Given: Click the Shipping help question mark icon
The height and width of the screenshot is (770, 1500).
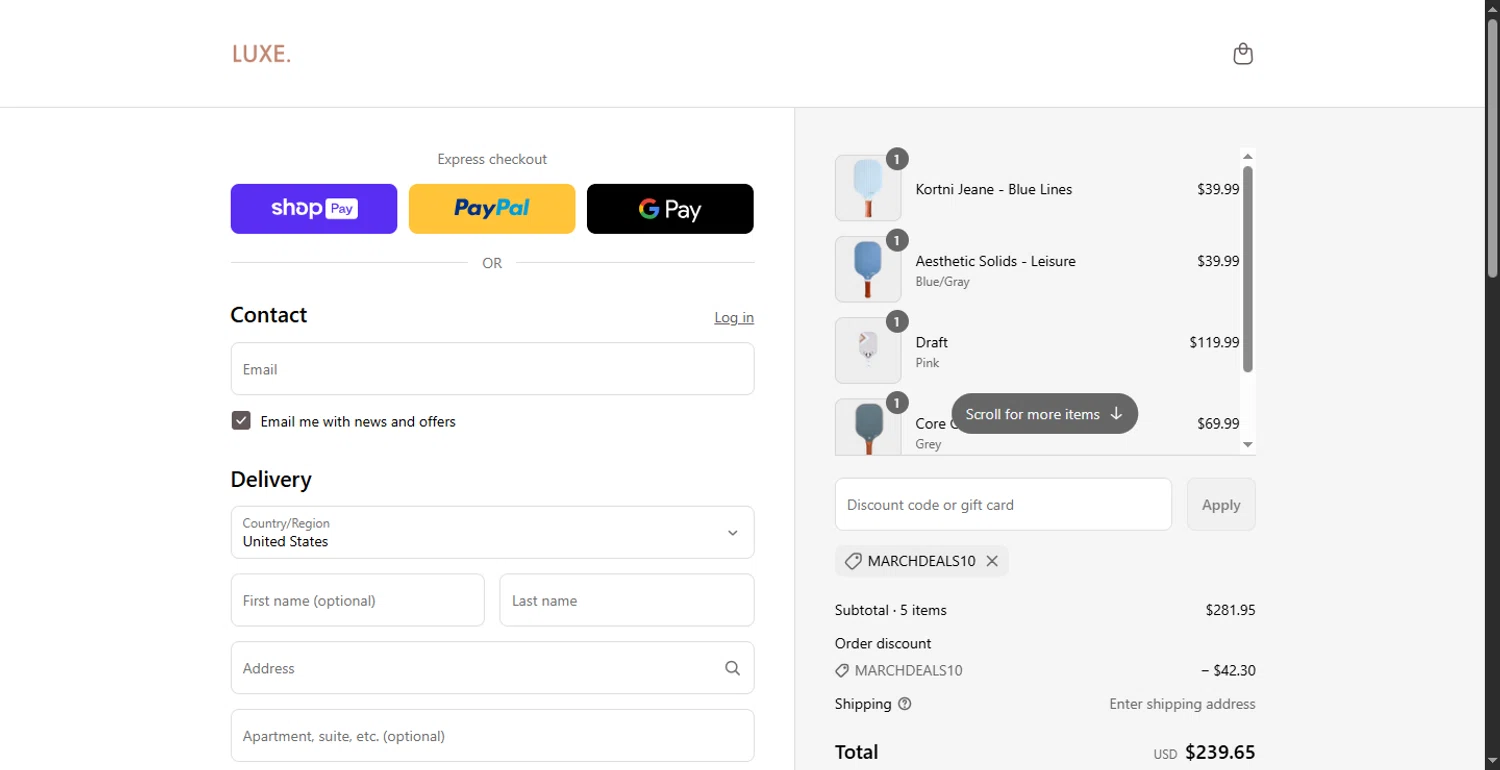Looking at the screenshot, I should (905, 704).
